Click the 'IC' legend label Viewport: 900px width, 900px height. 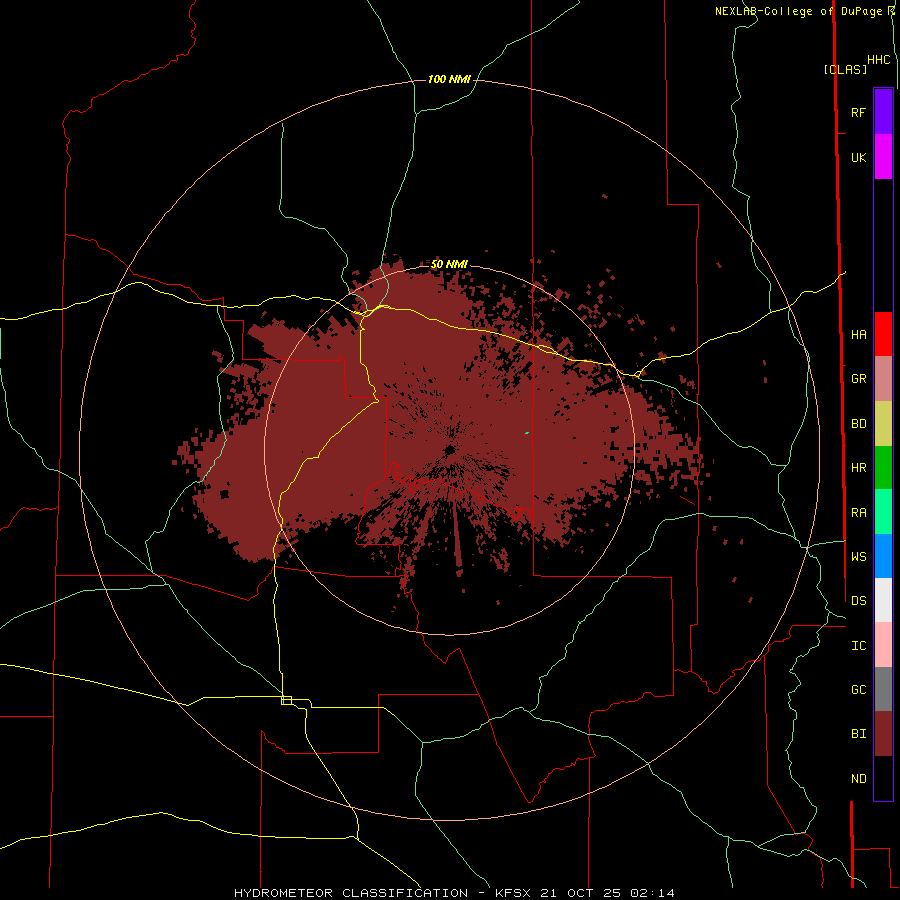point(858,646)
